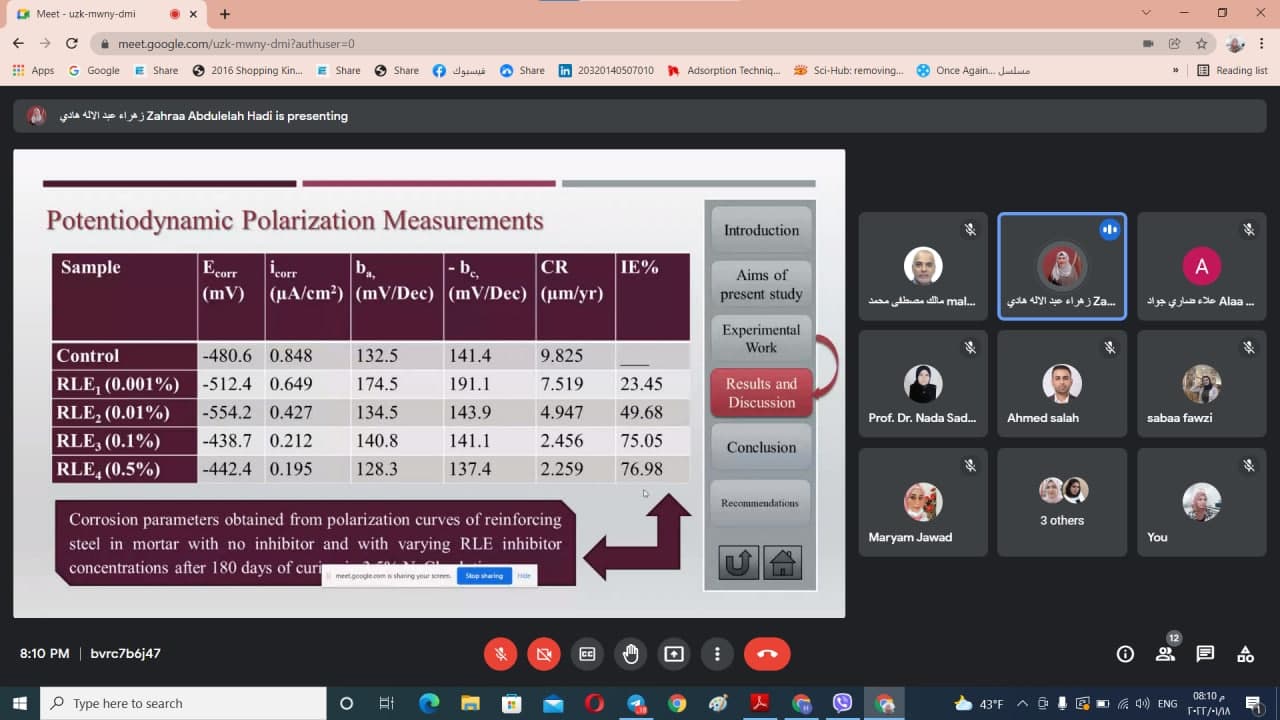
Task: Toggle the camera on or off
Action: coord(544,654)
